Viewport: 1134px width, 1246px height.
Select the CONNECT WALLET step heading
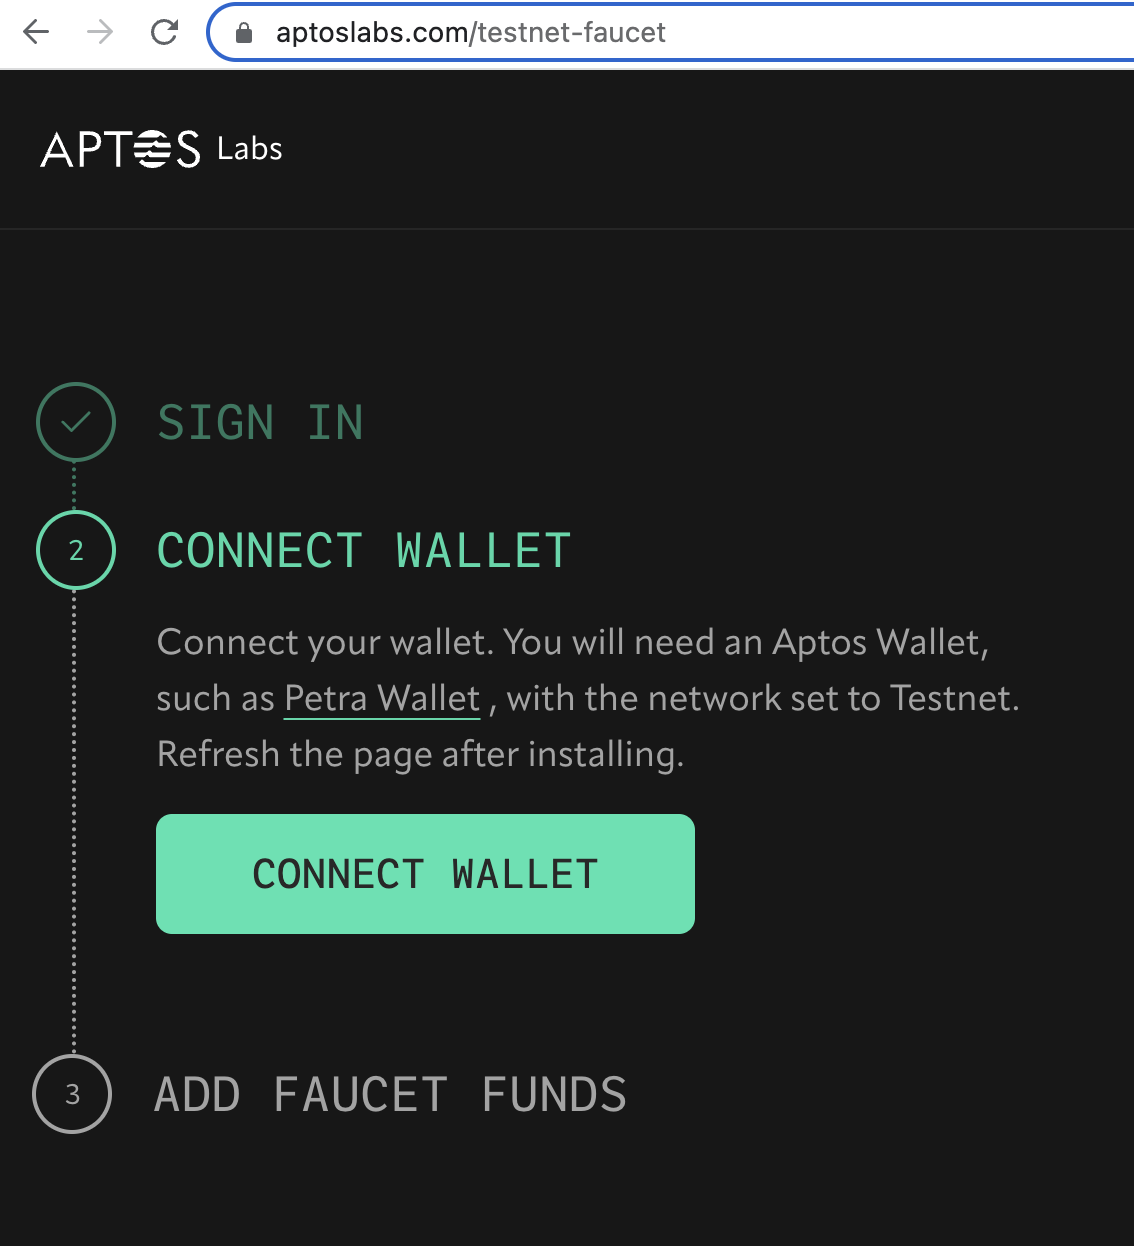click(364, 551)
